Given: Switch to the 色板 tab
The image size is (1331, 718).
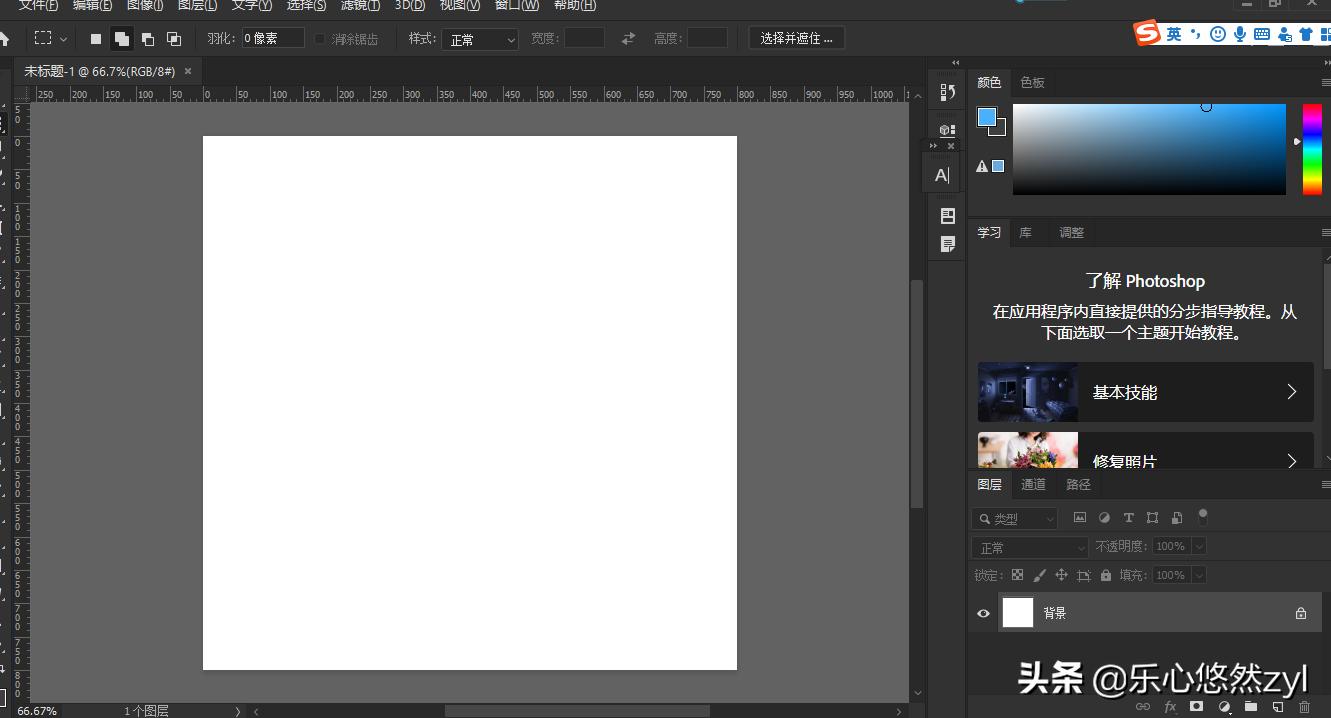Looking at the screenshot, I should tap(1032, 82).
